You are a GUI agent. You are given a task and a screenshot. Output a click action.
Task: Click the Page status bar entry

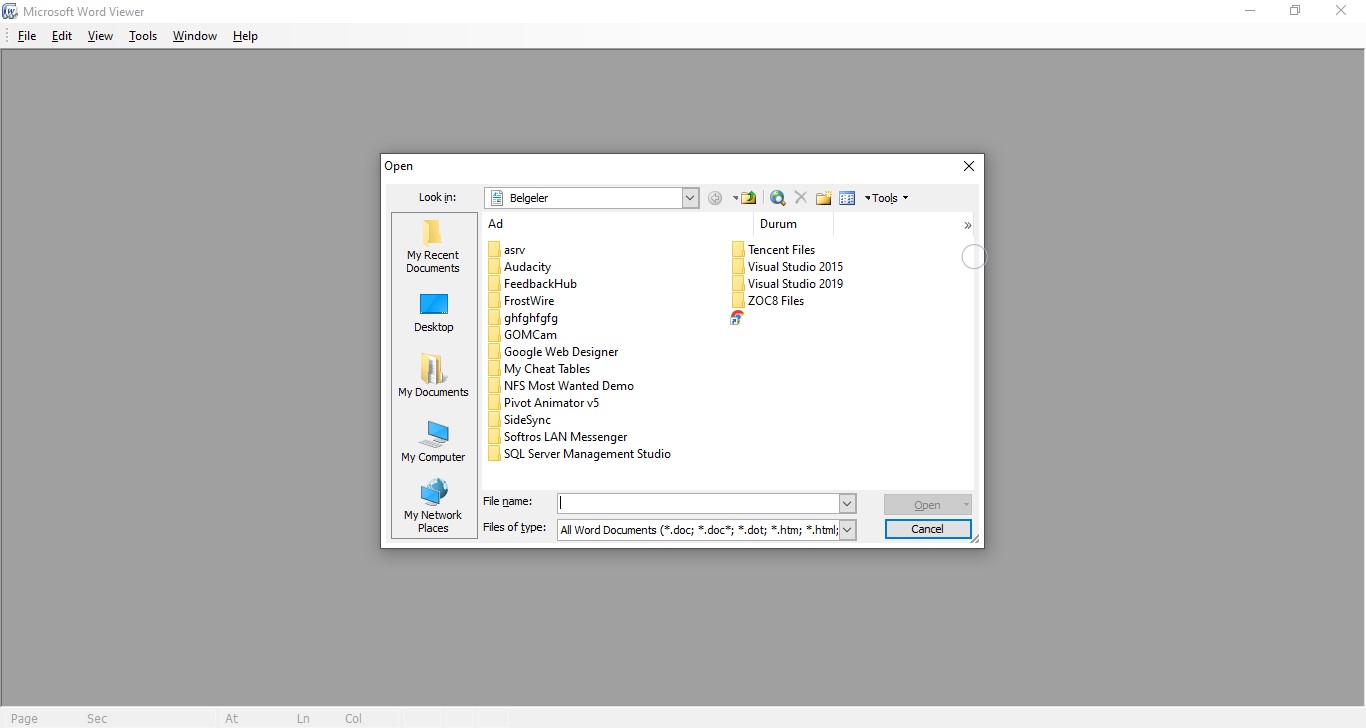[x=24, y=718]
